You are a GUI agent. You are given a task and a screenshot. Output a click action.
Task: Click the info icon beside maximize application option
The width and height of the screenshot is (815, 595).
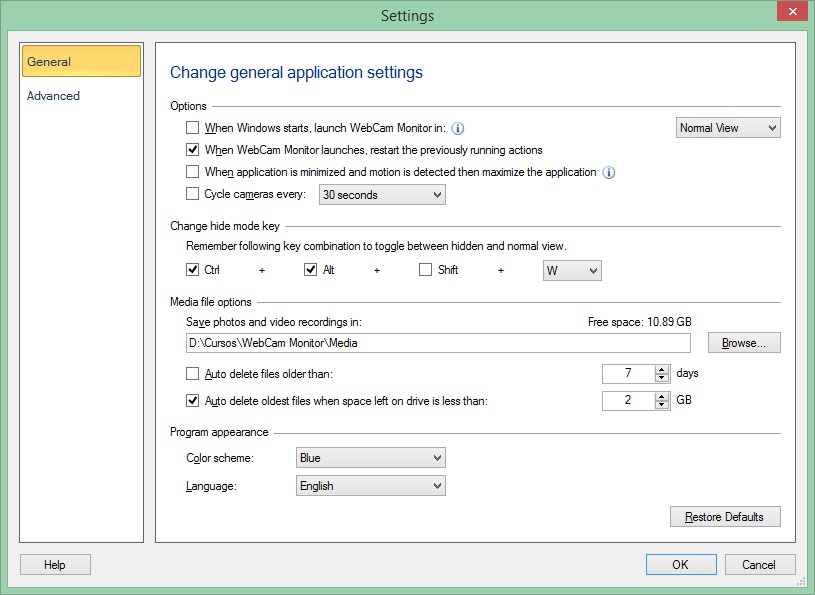(611, 172)
